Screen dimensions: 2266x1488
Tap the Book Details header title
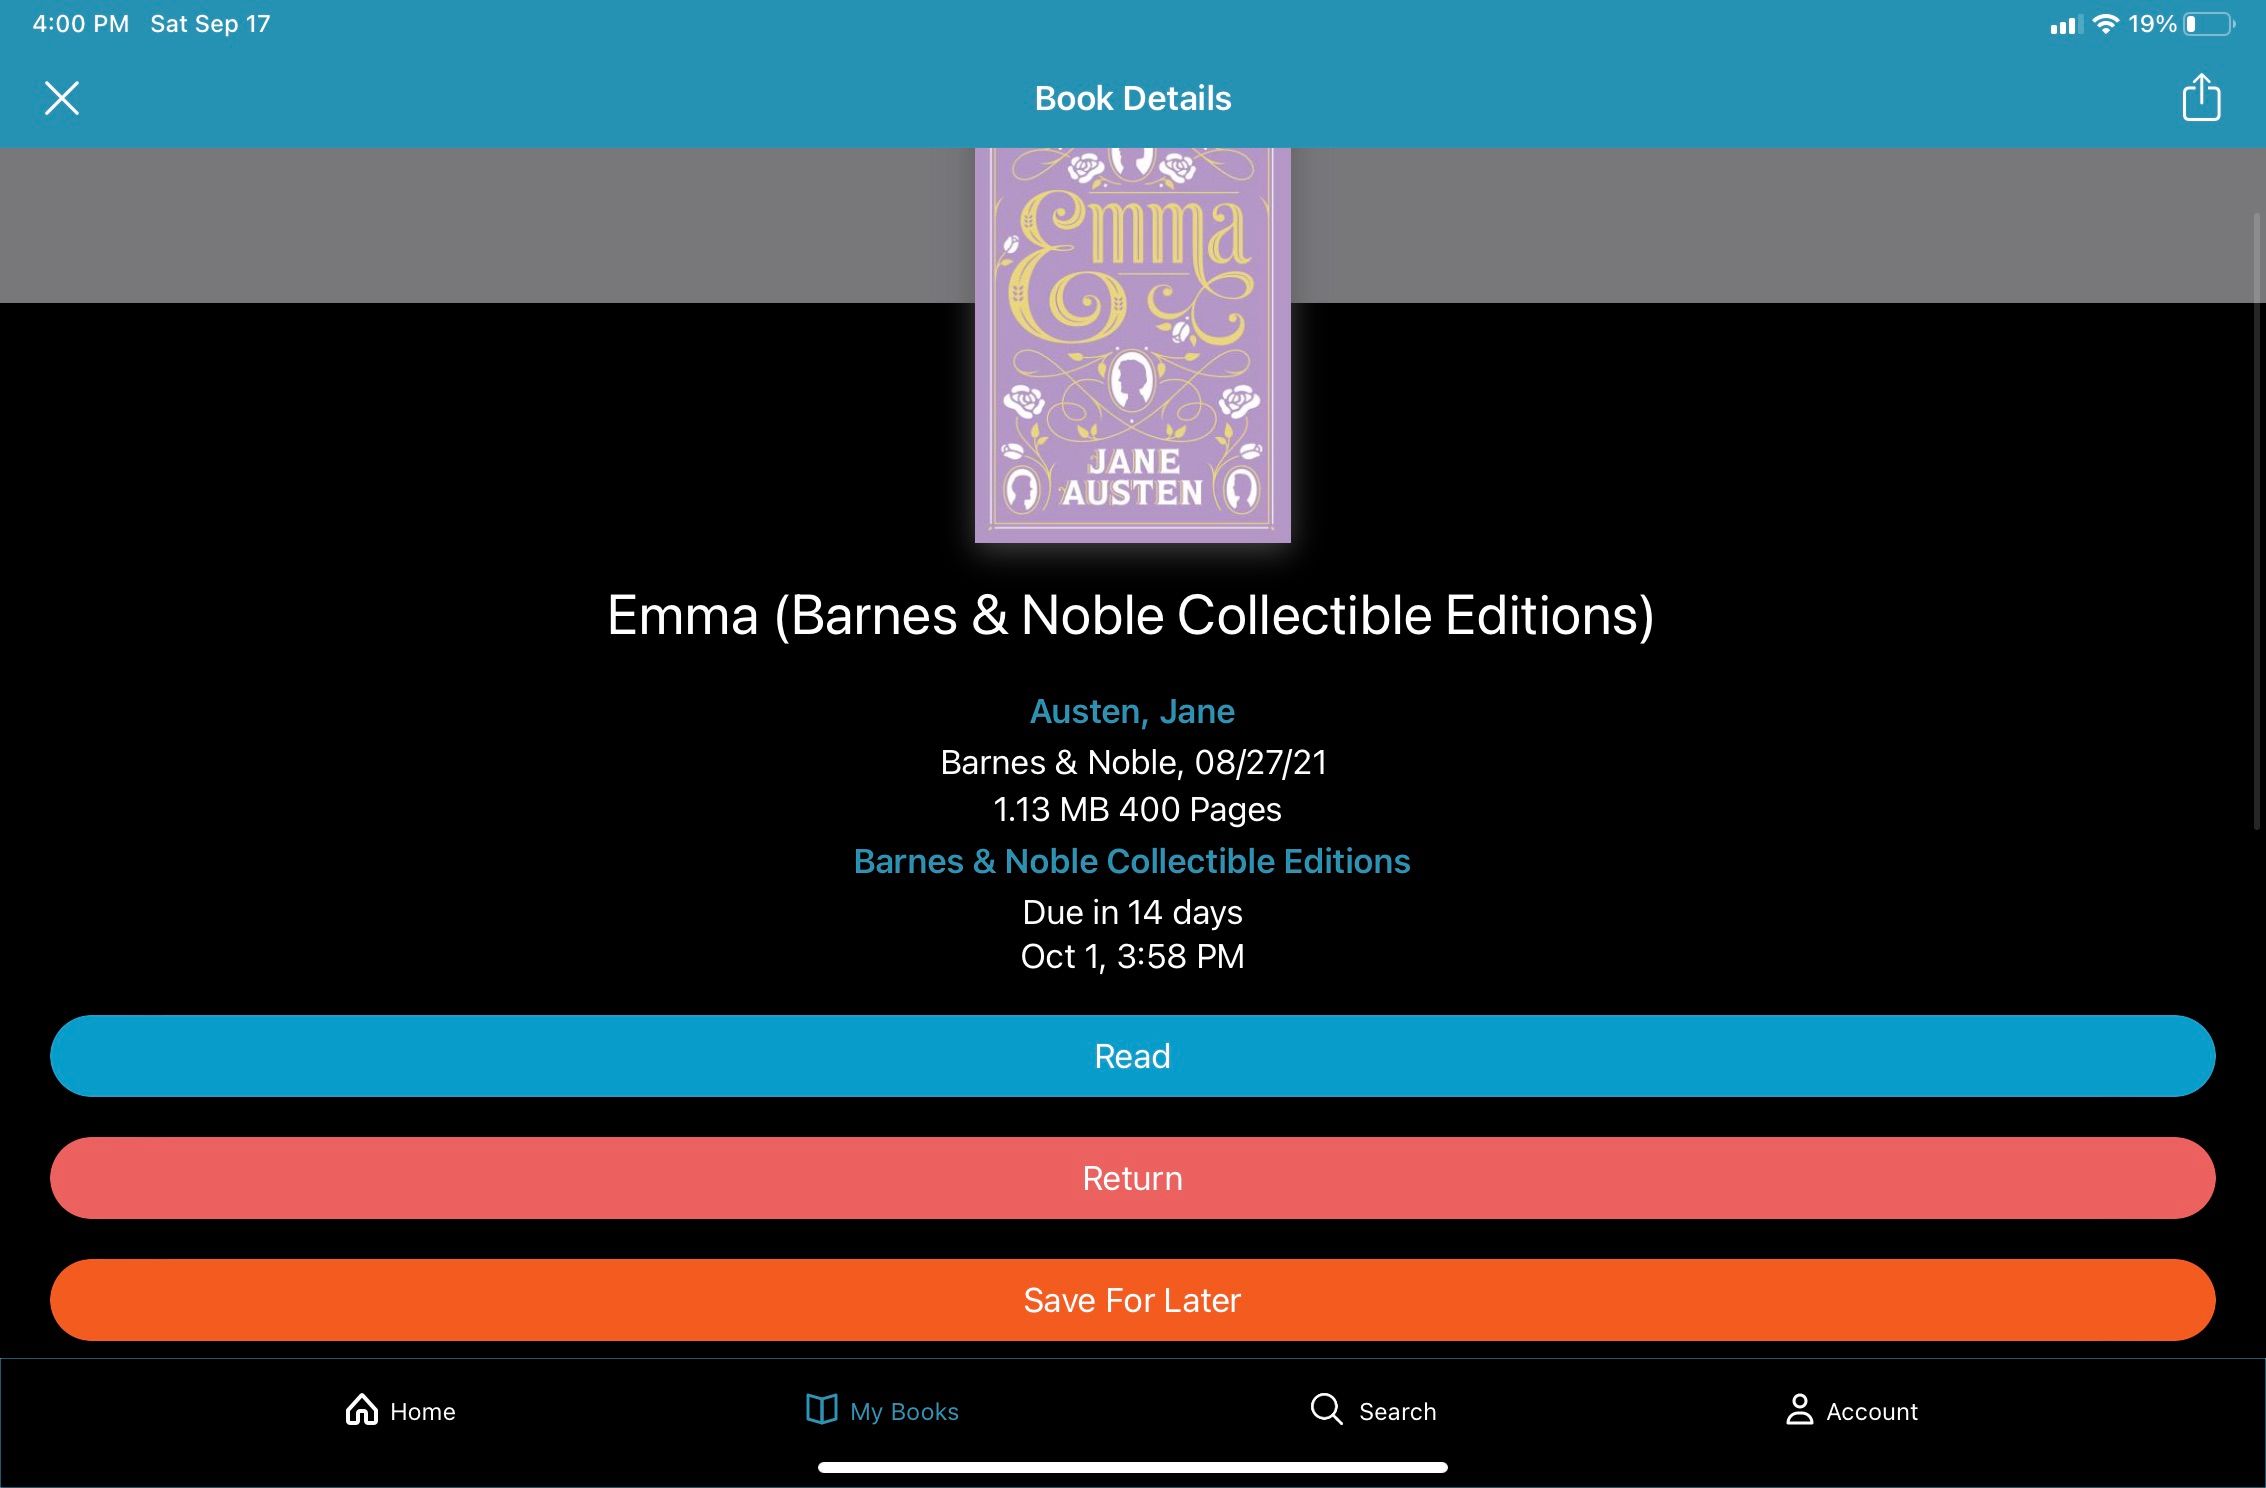coord(1131,97)
